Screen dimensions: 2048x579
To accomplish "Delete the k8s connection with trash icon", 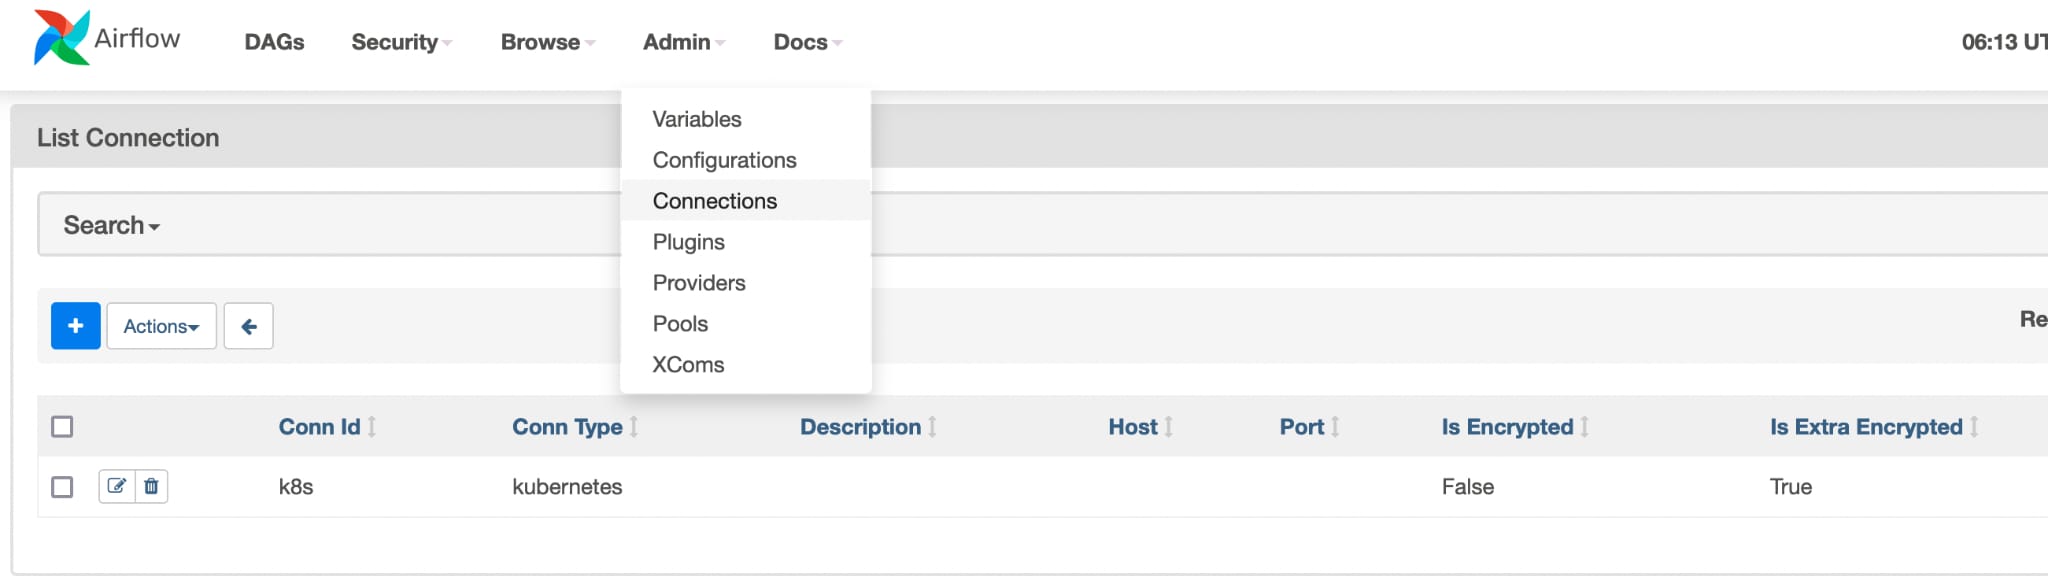I will (x=151, y=486).
